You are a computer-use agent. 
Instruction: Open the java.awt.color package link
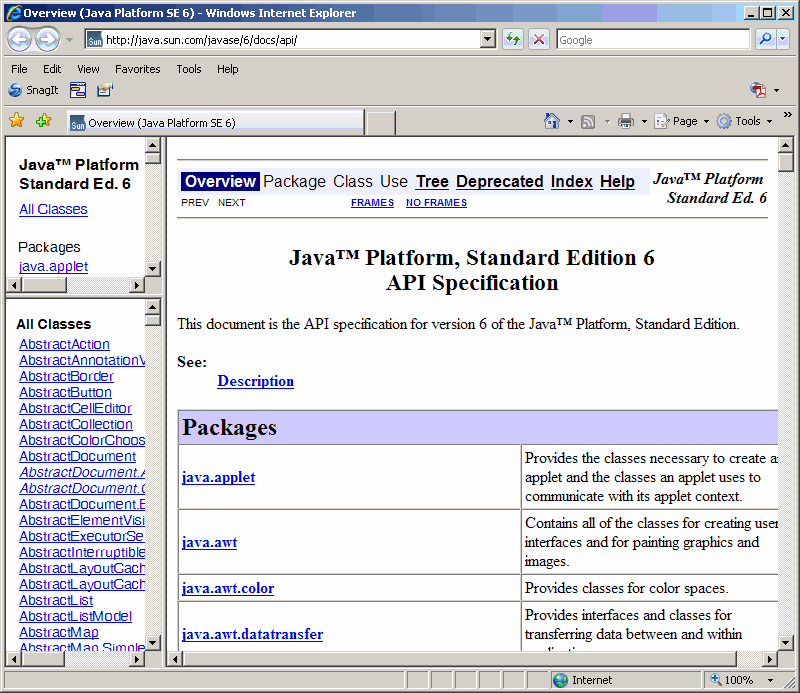[228, 588]
